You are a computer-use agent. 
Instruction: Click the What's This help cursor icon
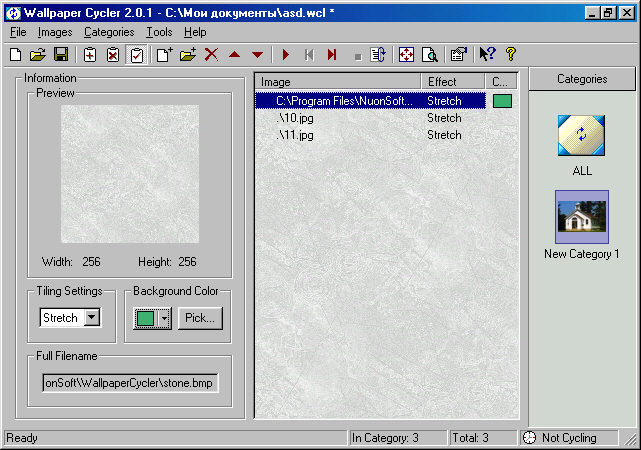[487, 55]
